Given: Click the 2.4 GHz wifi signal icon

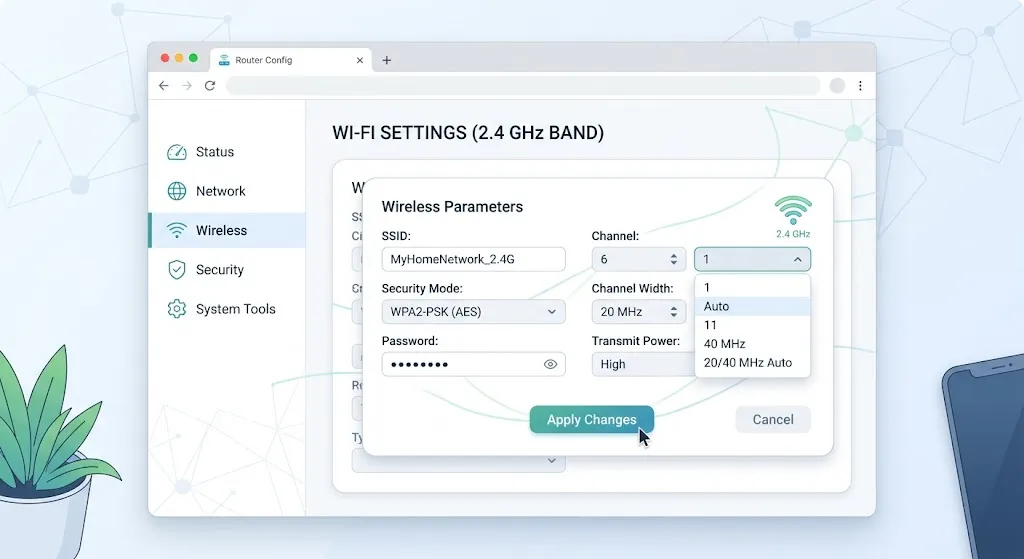Looking at the screenshot, I should click(793, 210).
